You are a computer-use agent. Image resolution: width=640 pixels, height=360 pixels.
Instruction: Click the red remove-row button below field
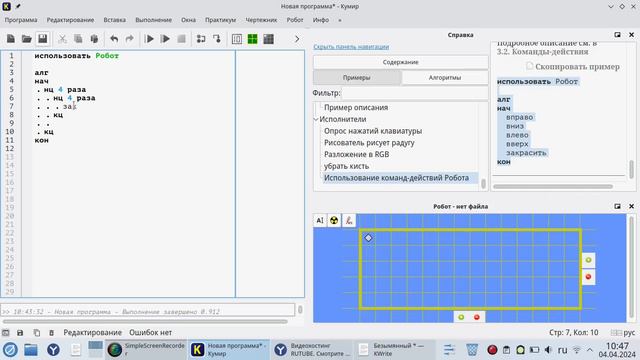pos(476,317)
